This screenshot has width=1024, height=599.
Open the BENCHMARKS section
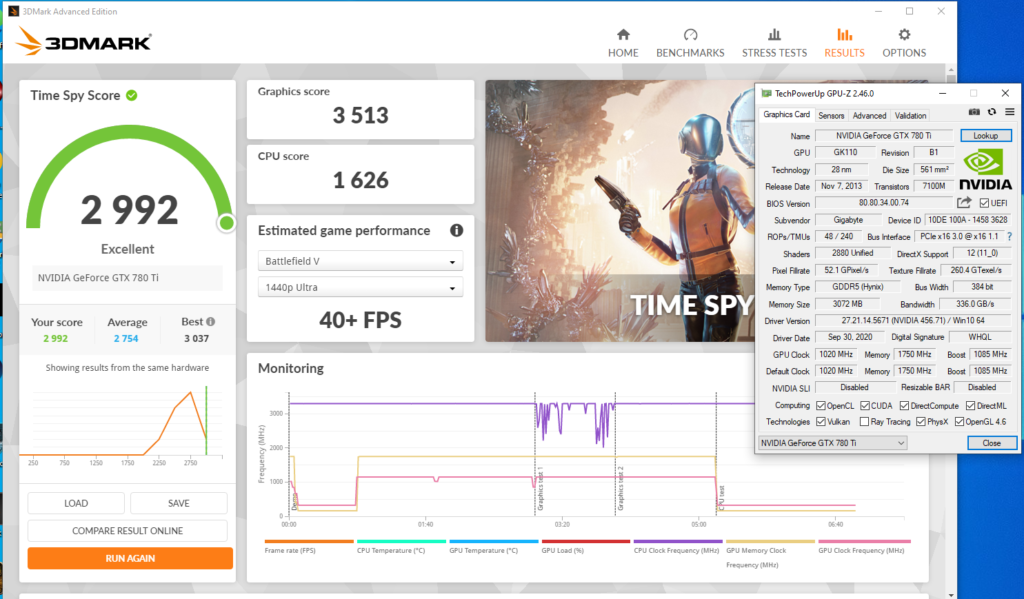coord(690,43)
